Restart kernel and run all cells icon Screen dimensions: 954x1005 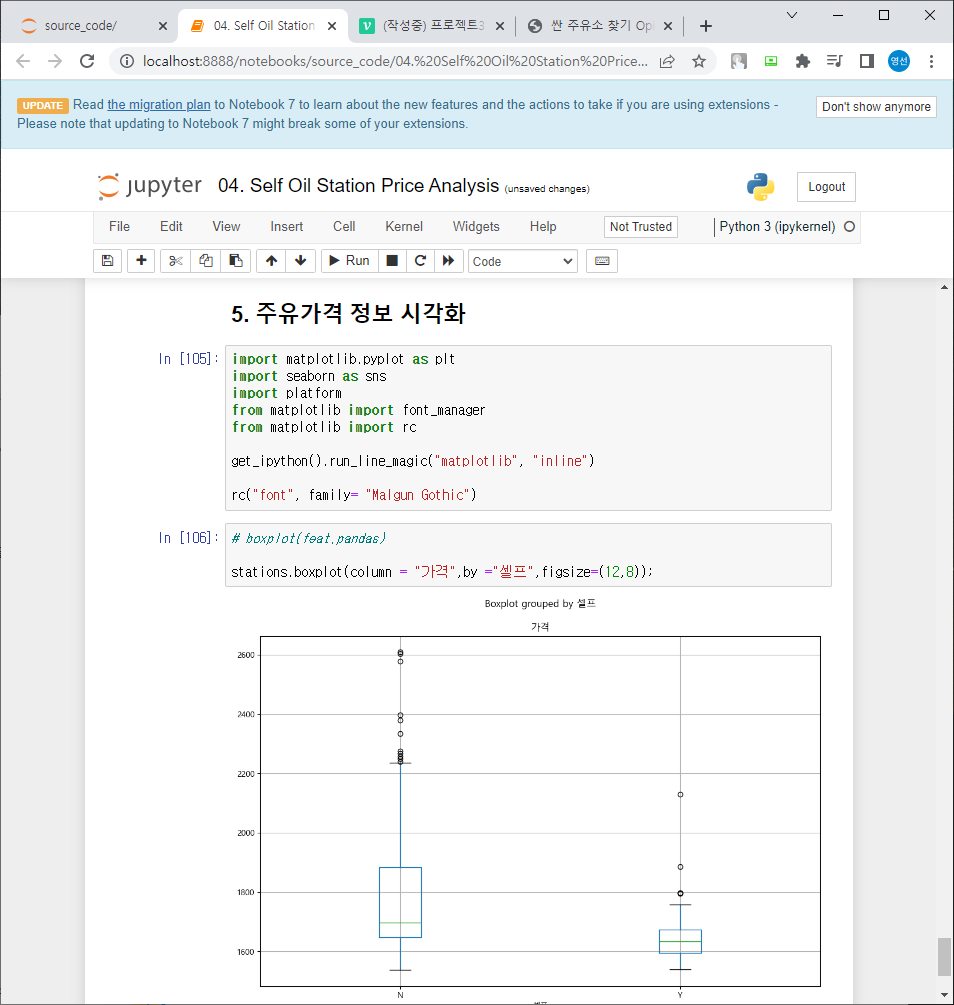coord(449,261)
